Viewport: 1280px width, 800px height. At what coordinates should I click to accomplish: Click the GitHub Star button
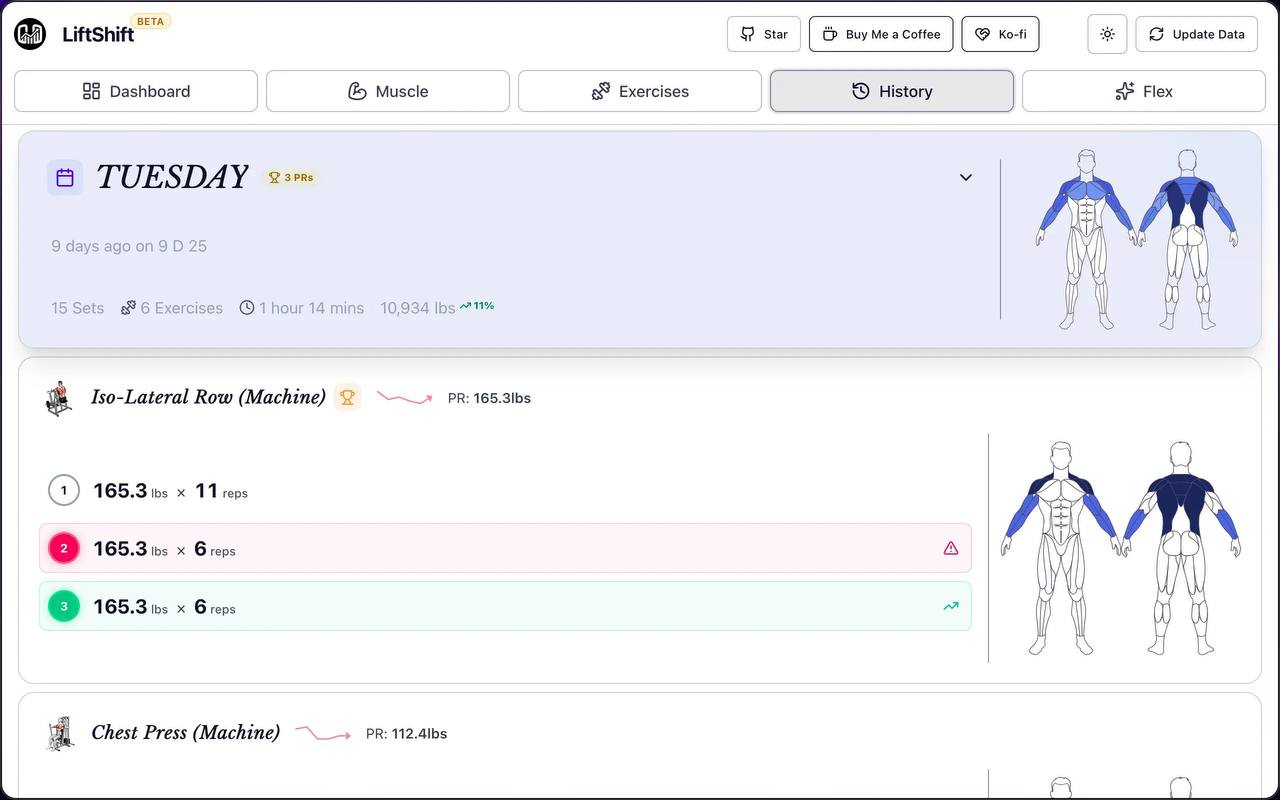(x=764, y=34)
